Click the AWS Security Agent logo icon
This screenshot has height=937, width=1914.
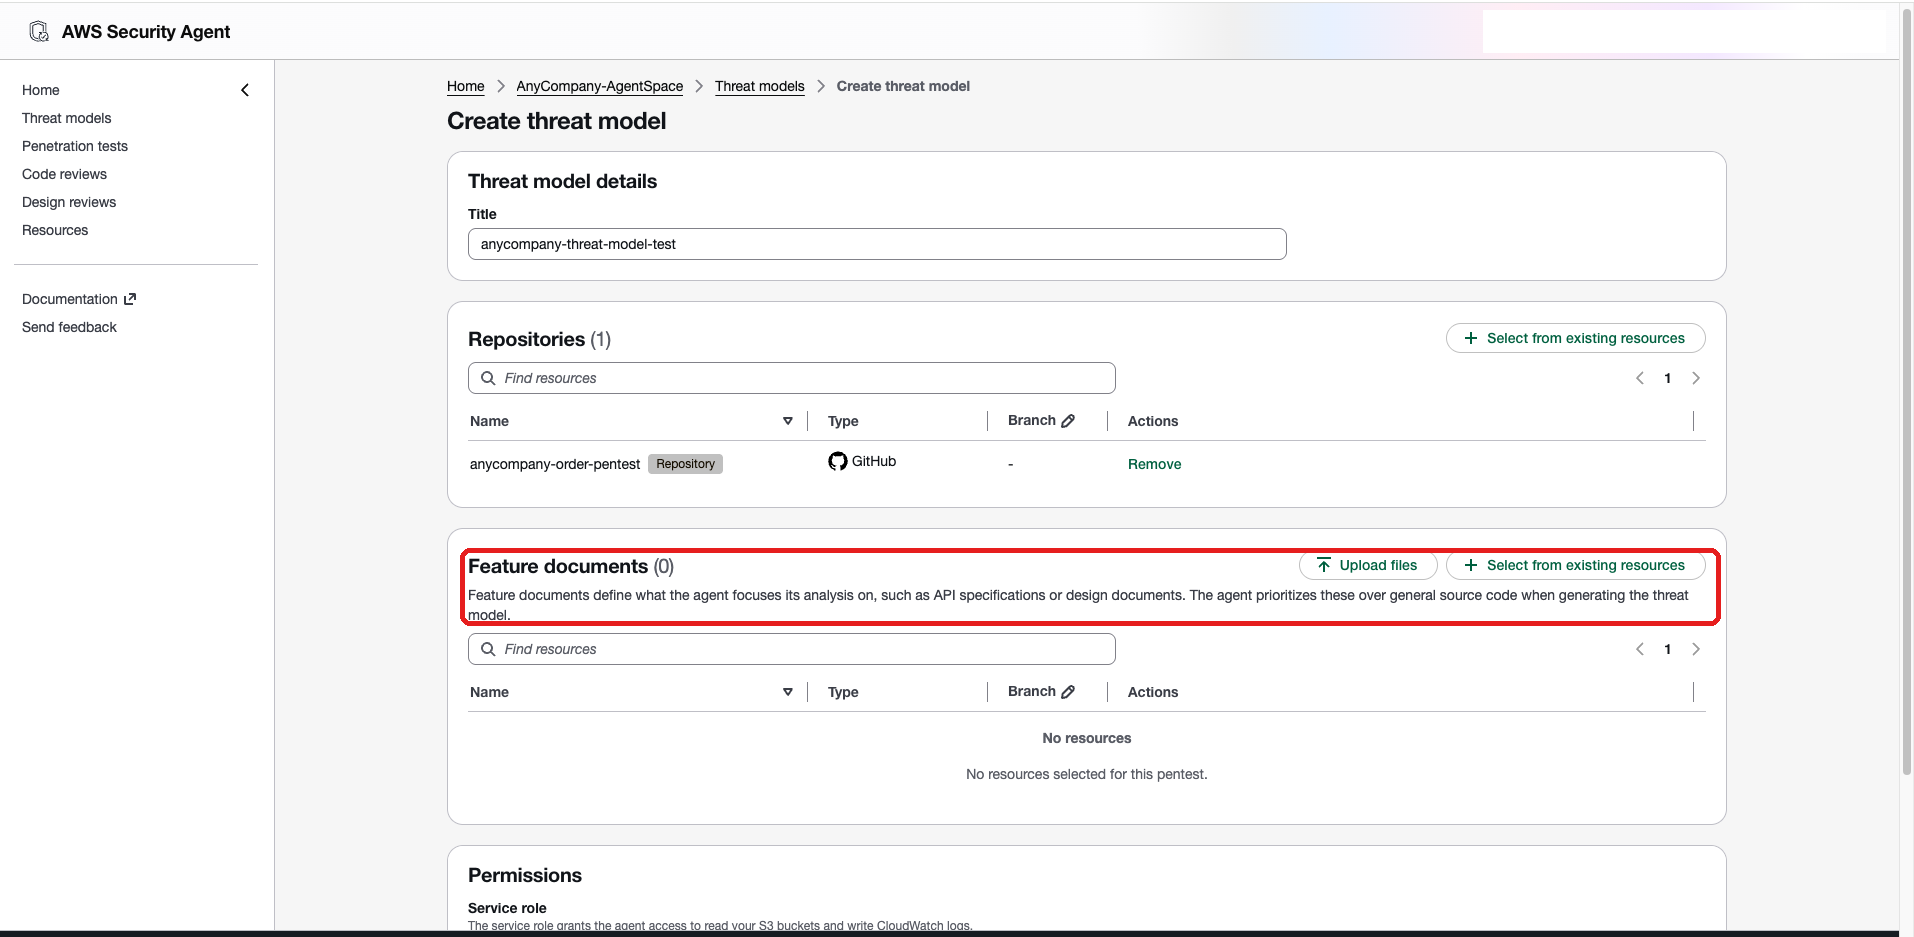pyautogui.click(x=39, y=32)
